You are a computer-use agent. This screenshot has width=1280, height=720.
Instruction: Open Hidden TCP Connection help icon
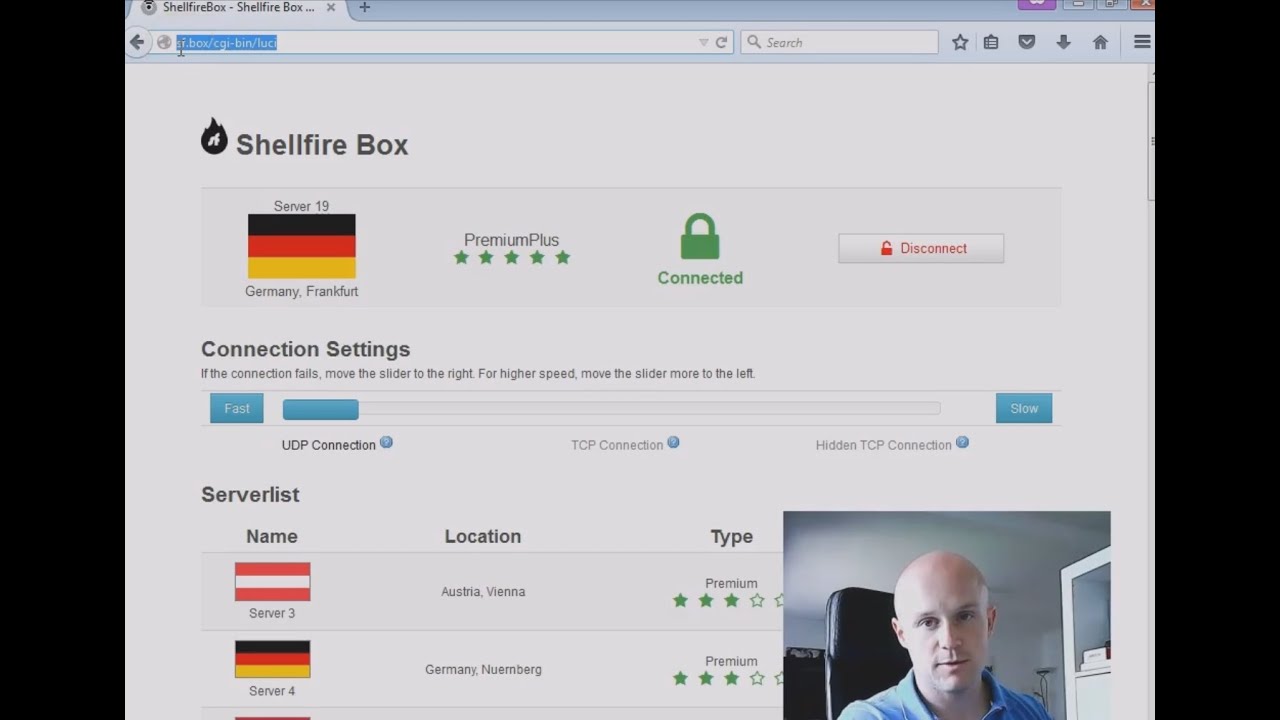point(962,442)
